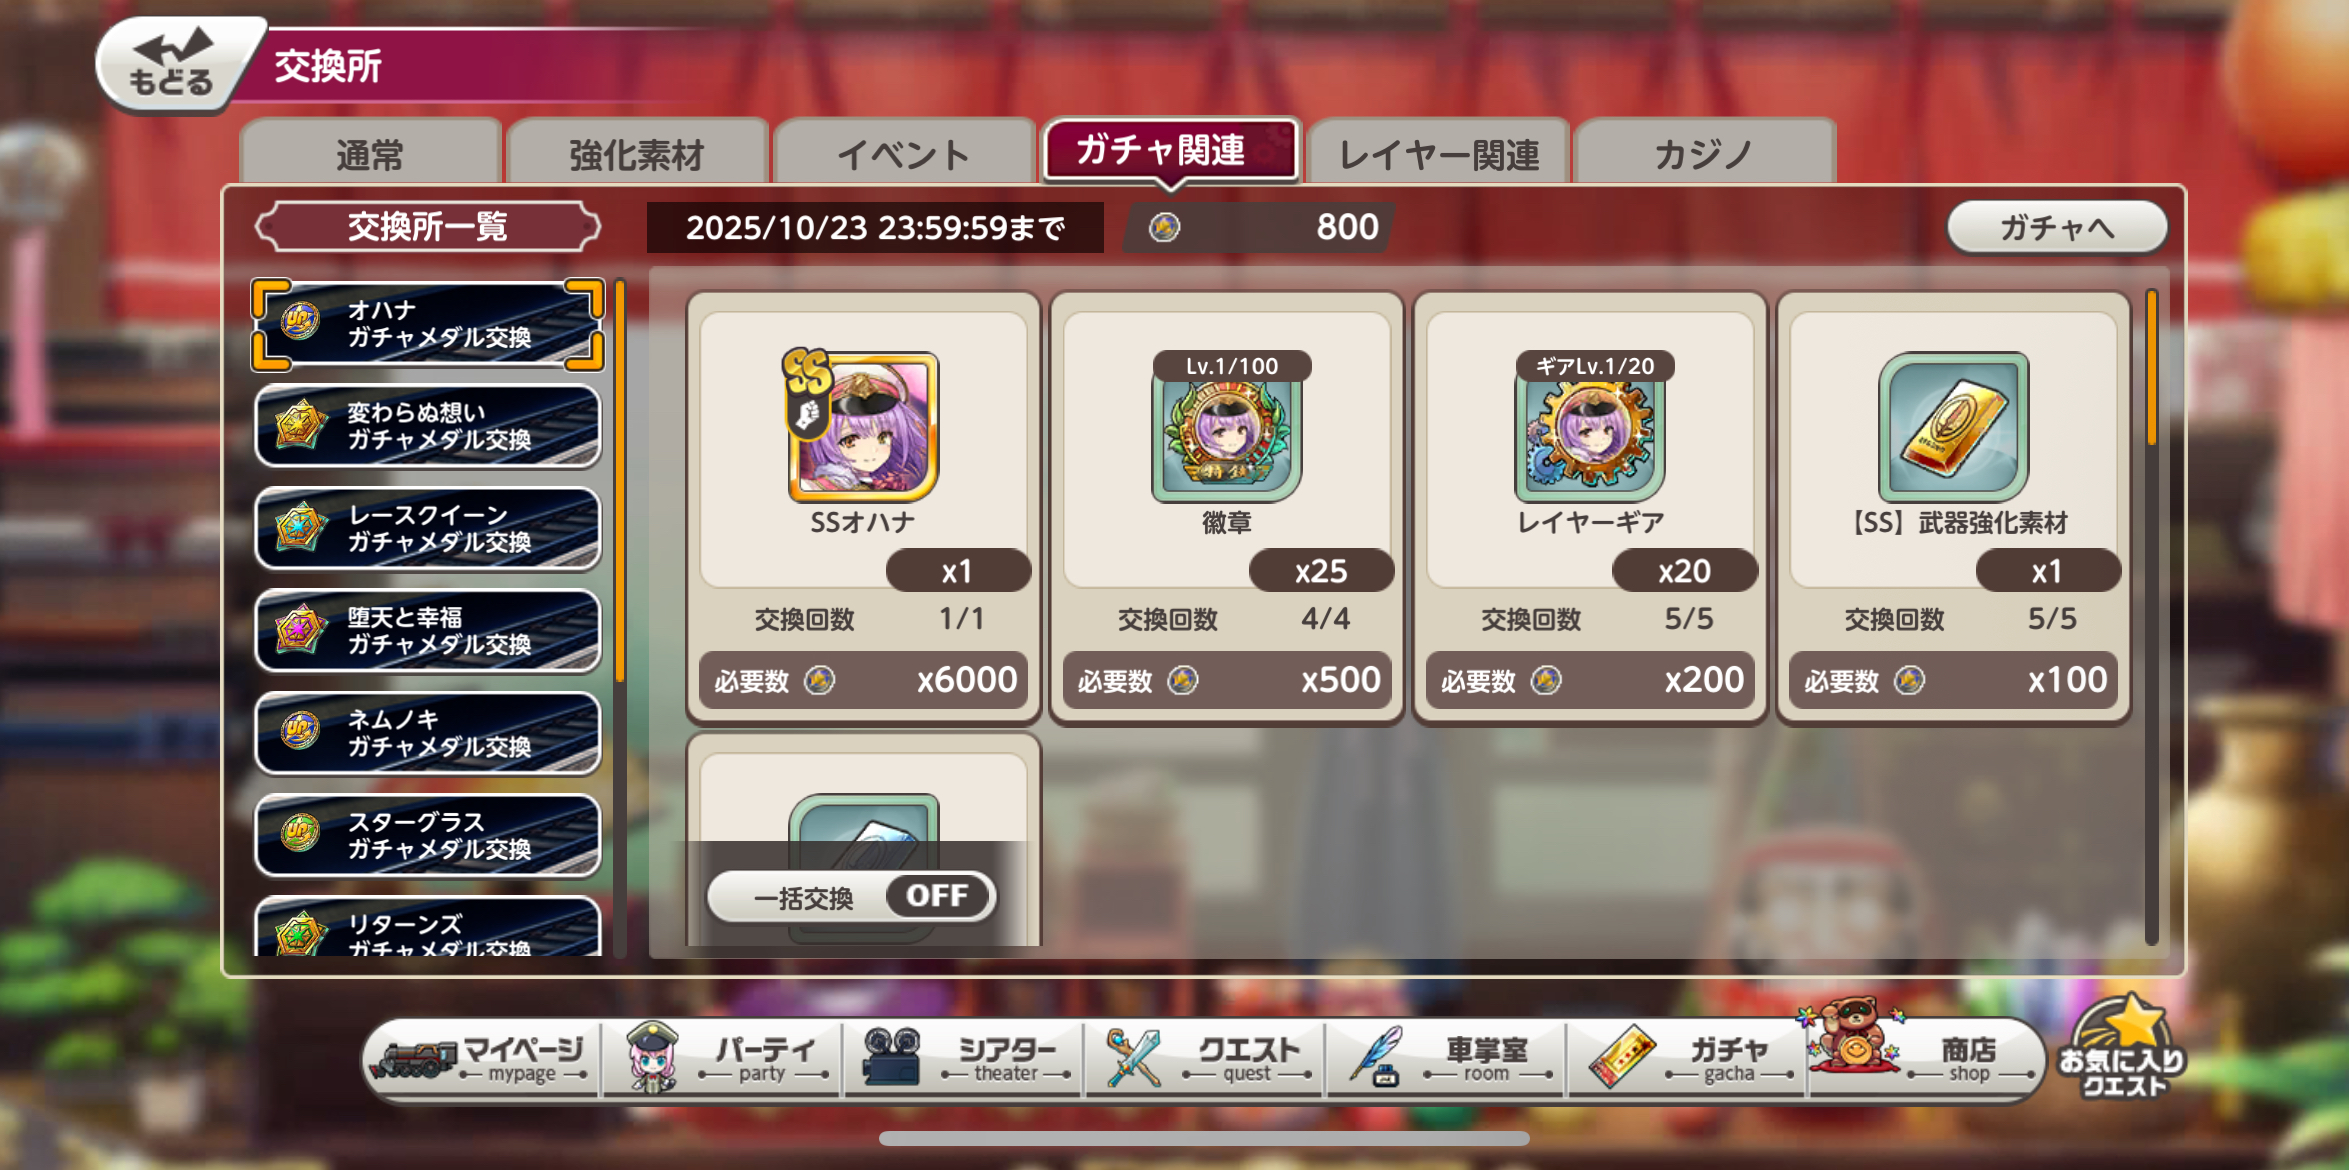Viewport: 2349px width, 1170px height.
Task: Select レースクイーン ガチャメダル交換 entry
Action: (x=428, y=528)
